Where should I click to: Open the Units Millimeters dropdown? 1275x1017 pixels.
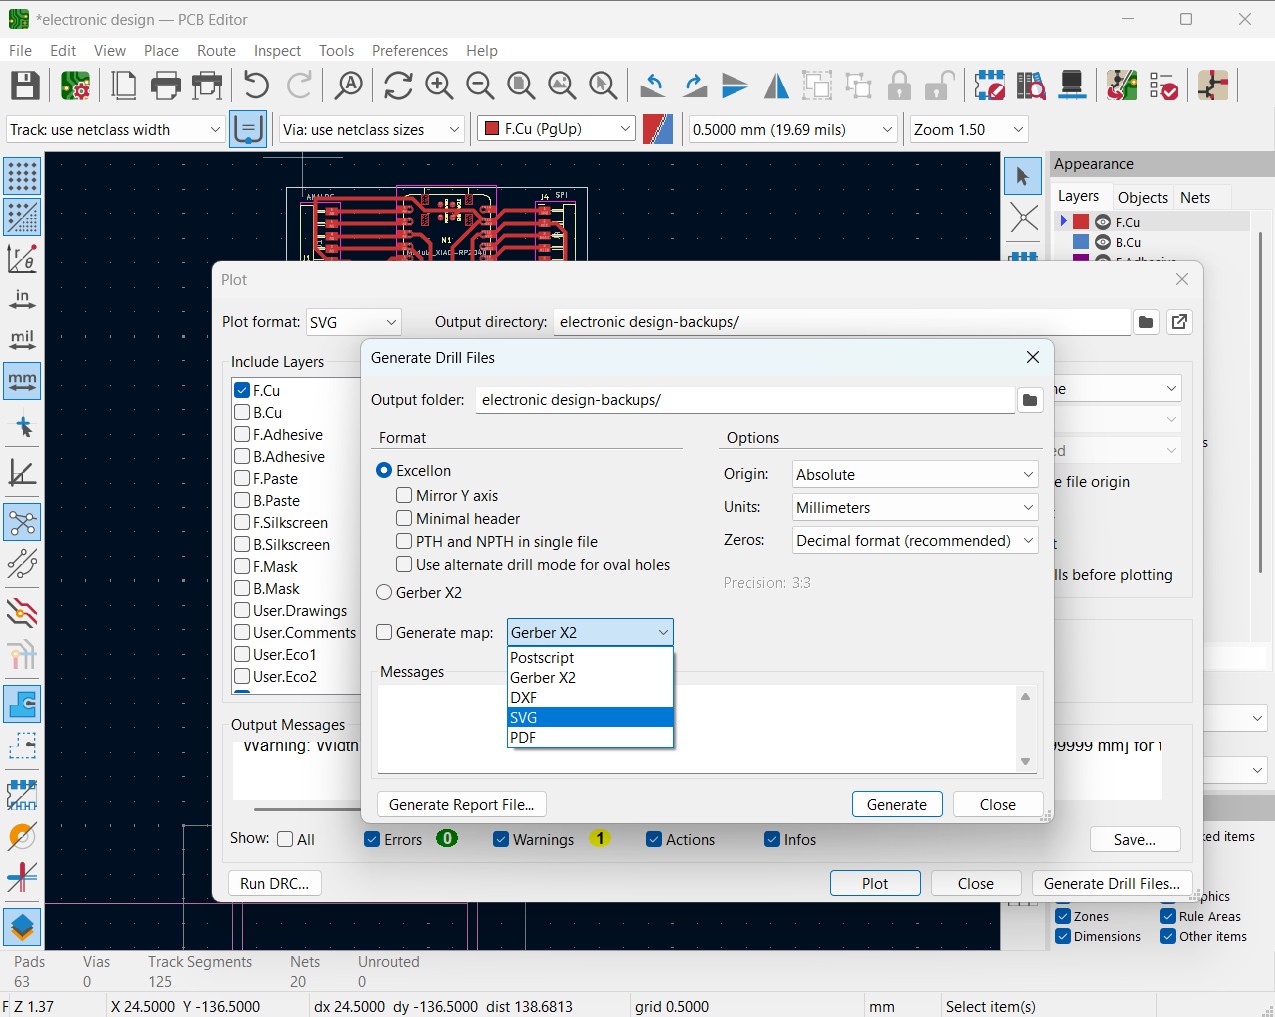pyautogui.click(x=915, y=507)
